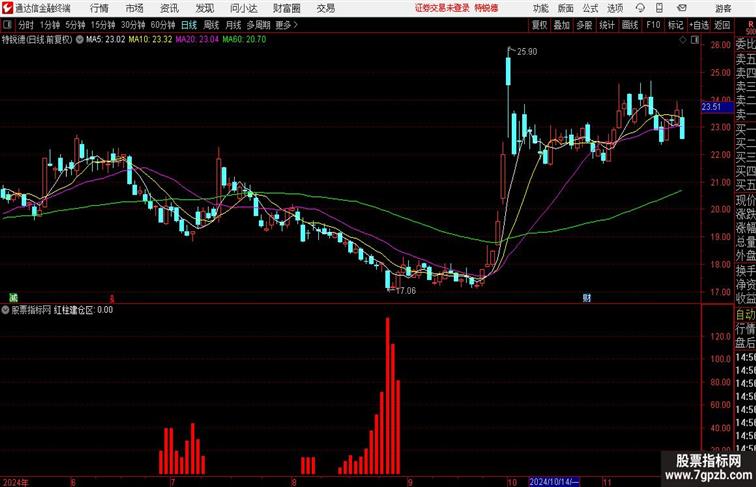Image resolution: width=756 pixels, height=487 pixels.
Task: Click the 画线 drawing button
Action: point(630,25)
